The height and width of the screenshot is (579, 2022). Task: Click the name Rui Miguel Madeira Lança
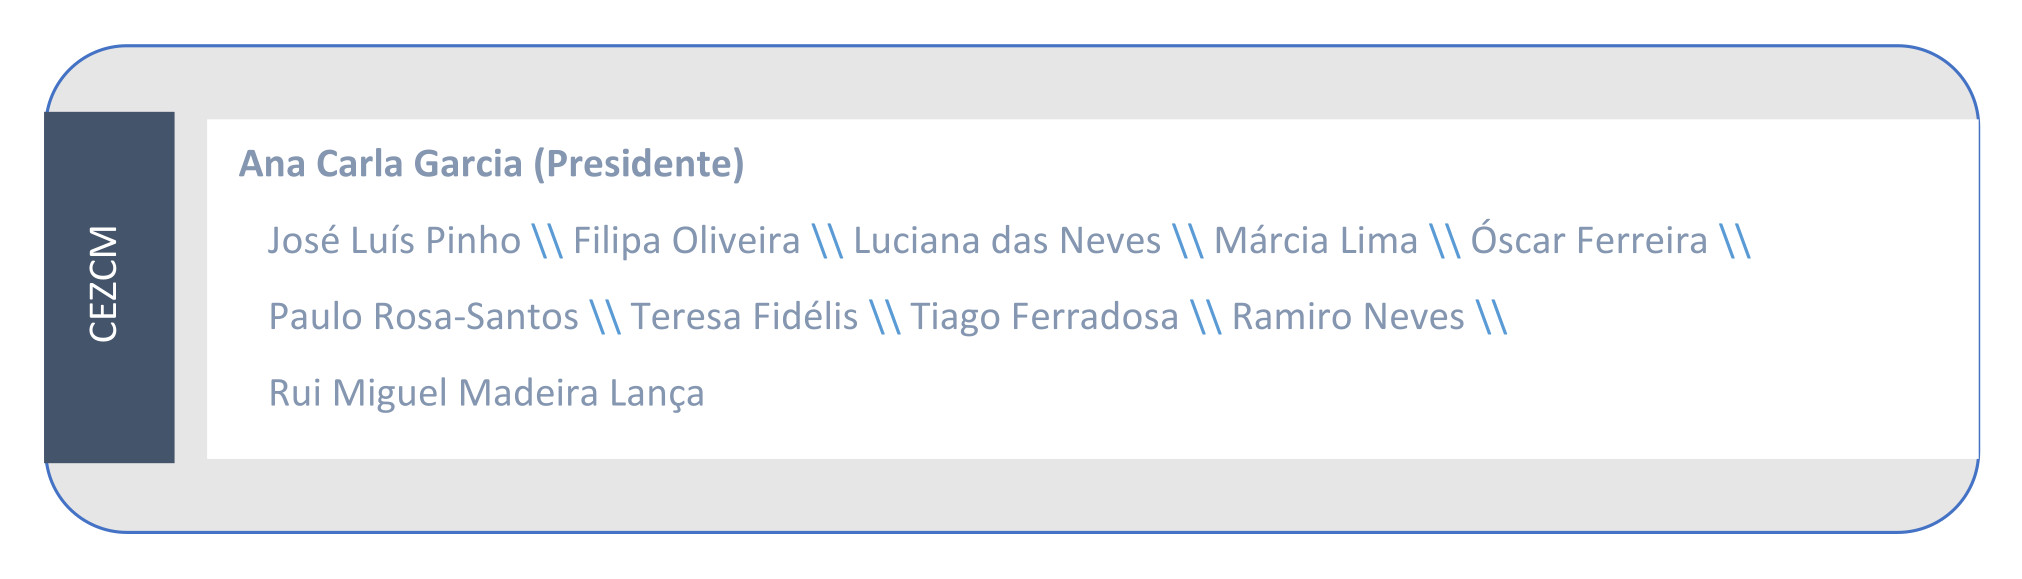click(487, 393)
